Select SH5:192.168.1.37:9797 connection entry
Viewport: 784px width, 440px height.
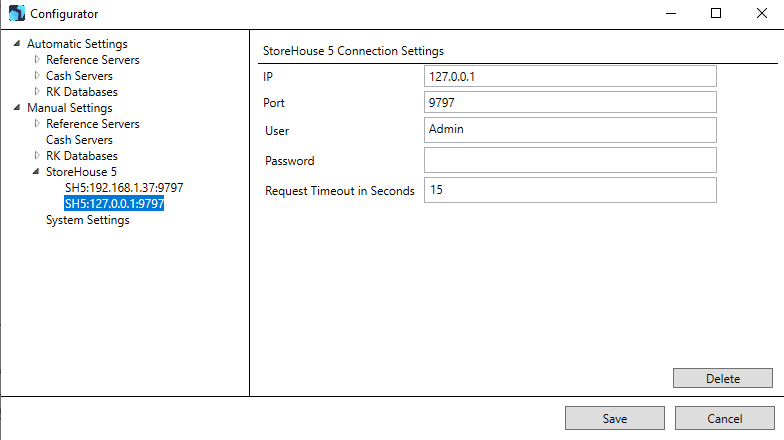point(124,188)
